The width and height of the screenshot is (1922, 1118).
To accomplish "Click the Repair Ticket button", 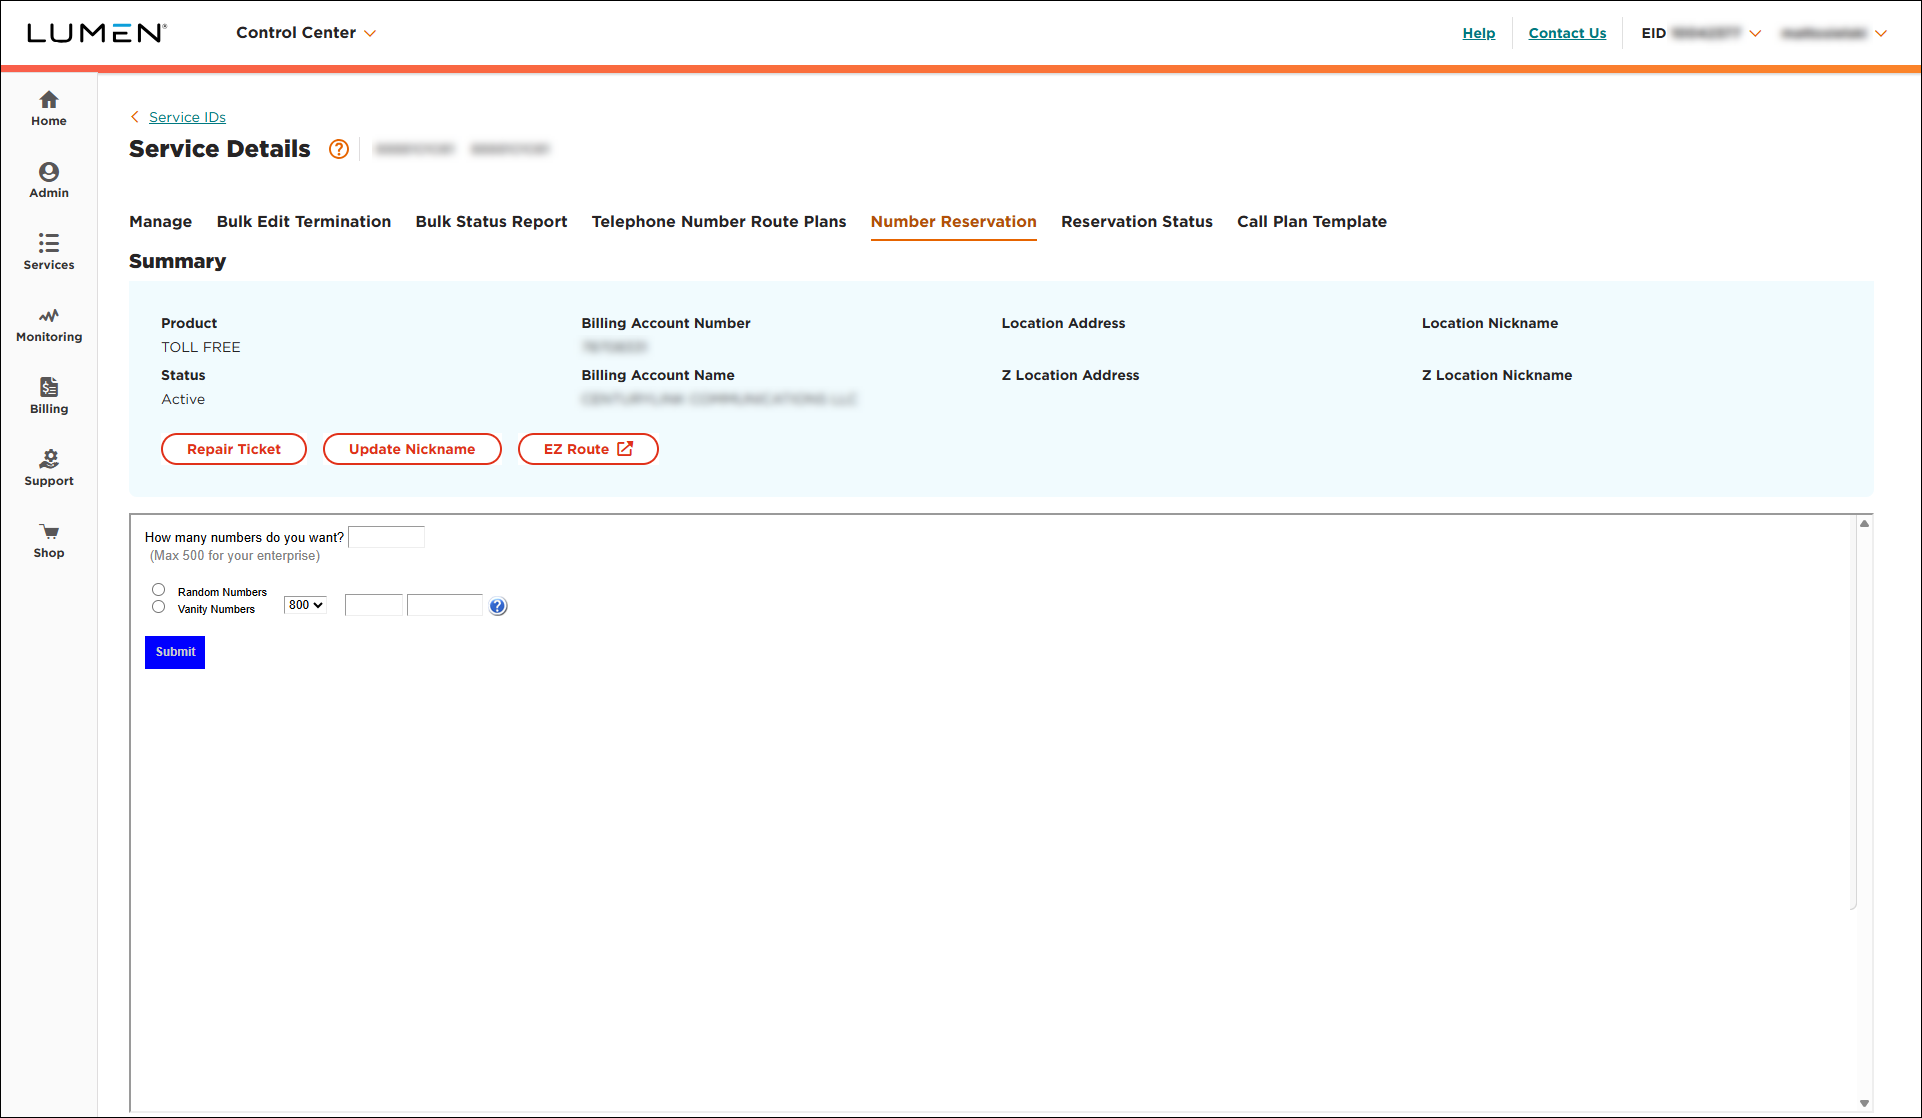I will click(x=233, y=449).
